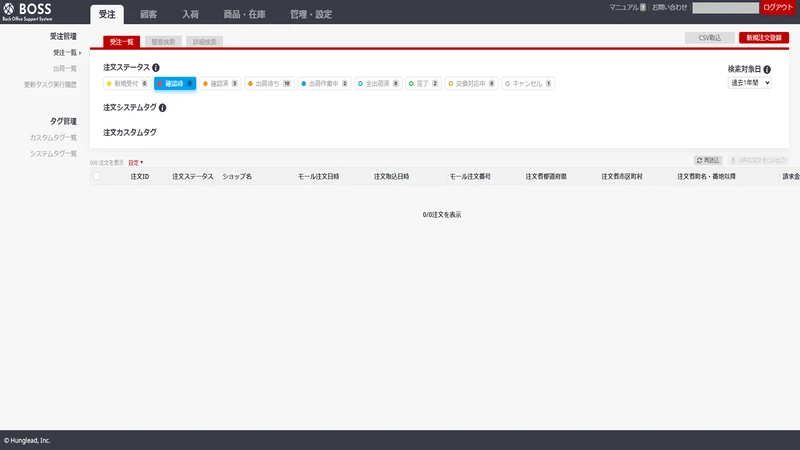
Task: Open the お問い合わせ link
Action: tap(669, 7)
